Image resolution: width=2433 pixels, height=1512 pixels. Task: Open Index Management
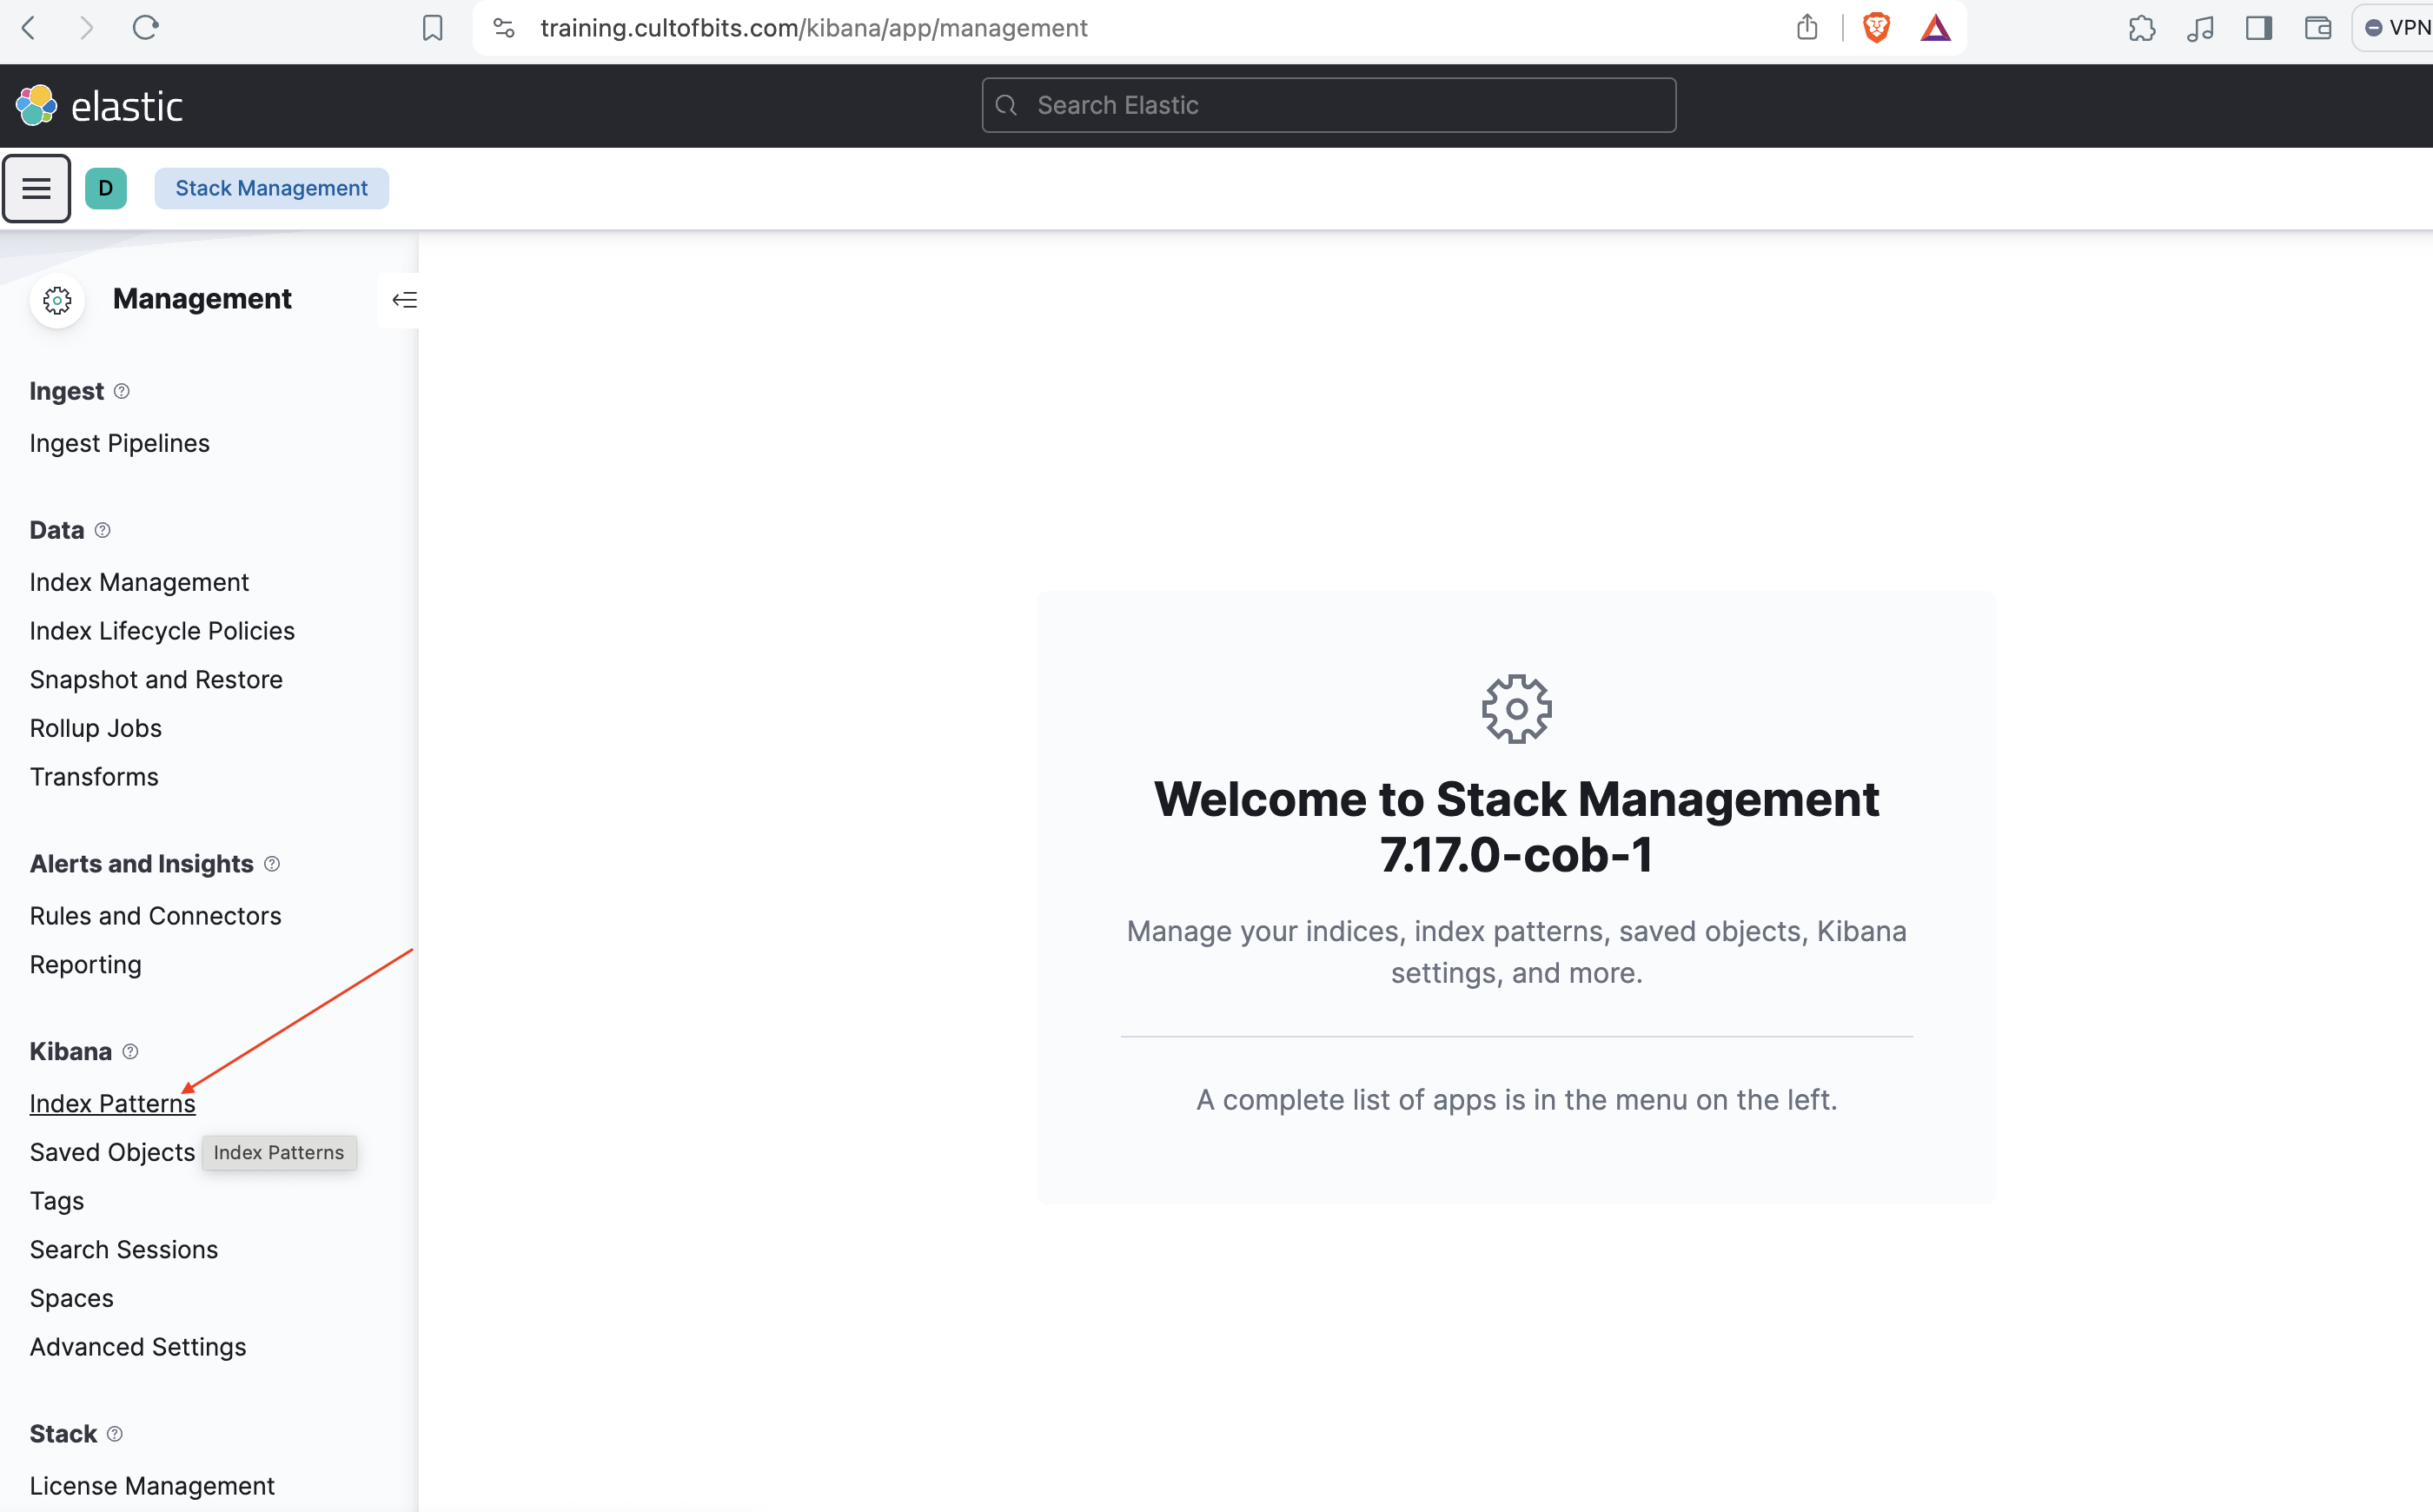click(139, 582)
